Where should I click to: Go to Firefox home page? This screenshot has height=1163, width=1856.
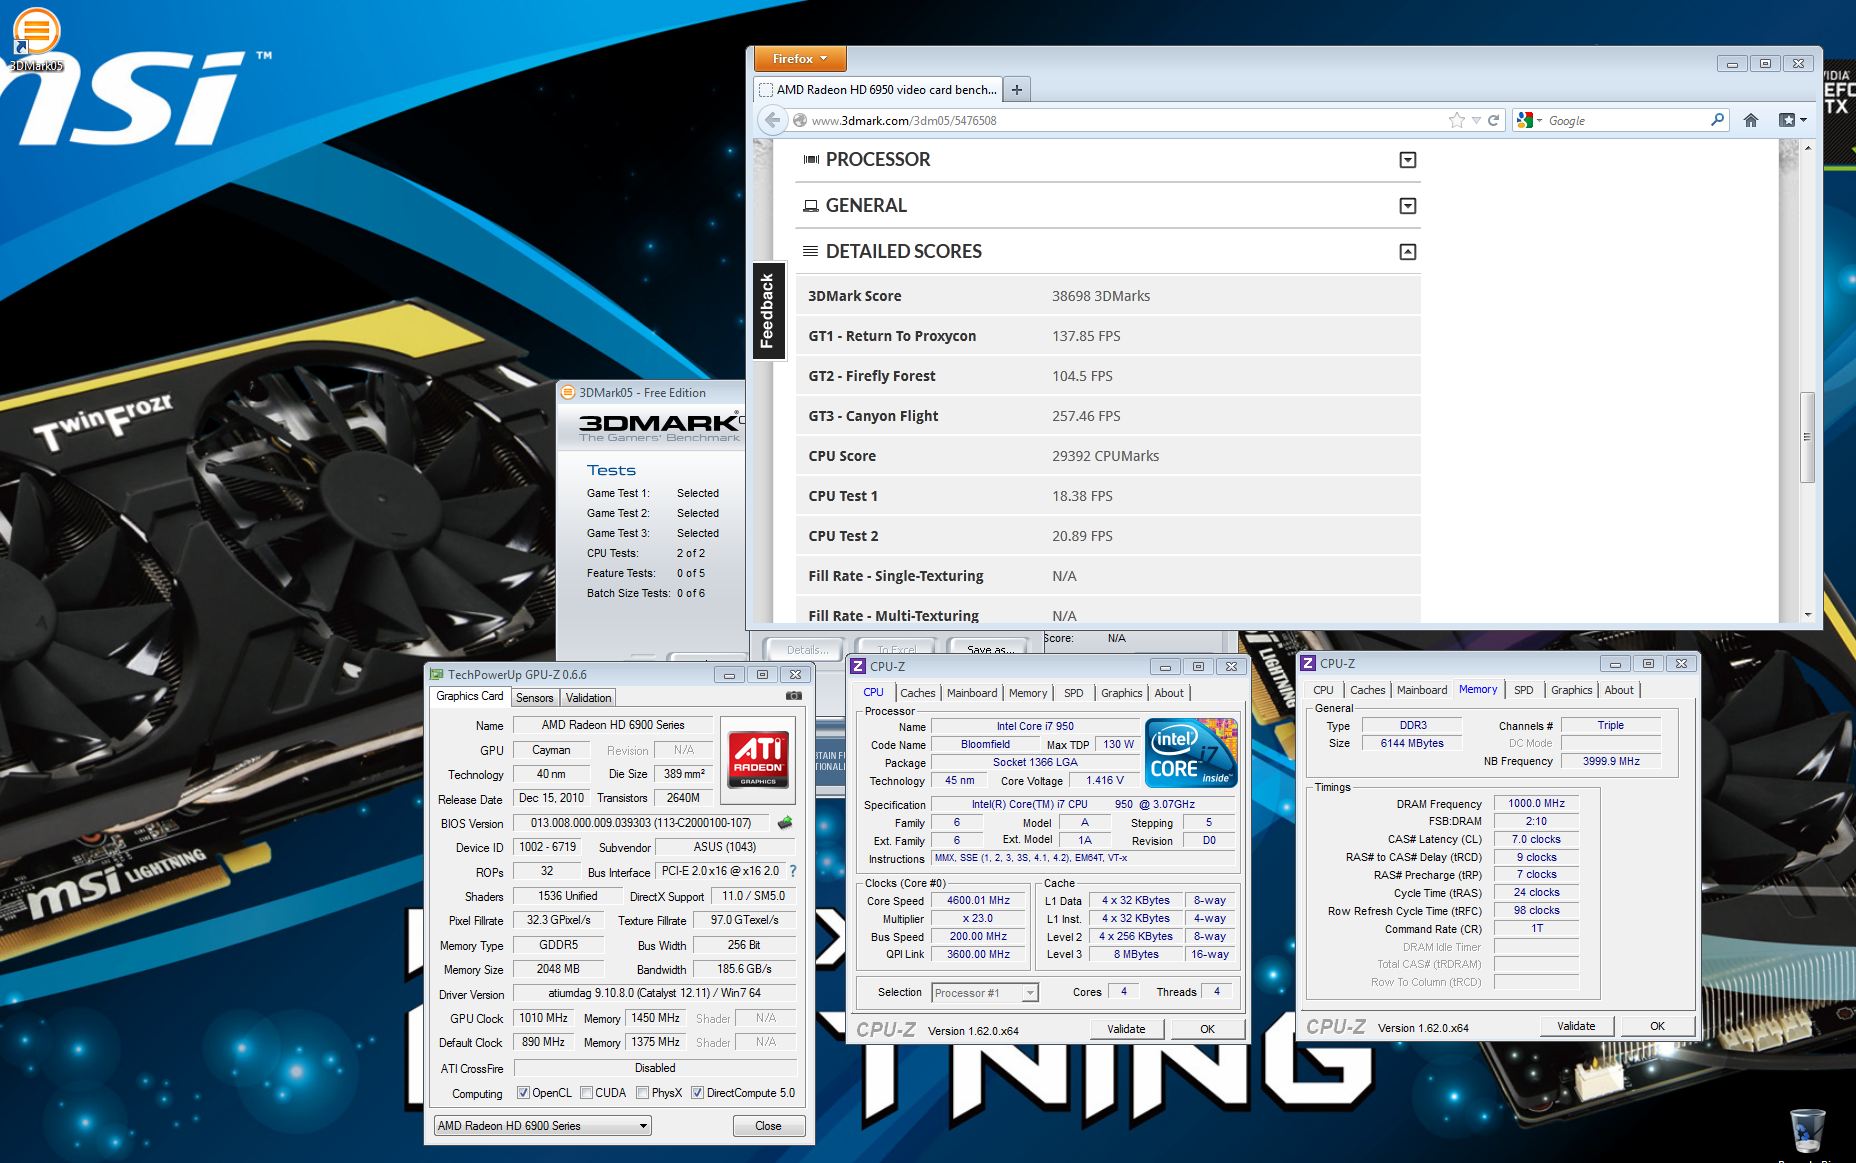[1750, 120]
